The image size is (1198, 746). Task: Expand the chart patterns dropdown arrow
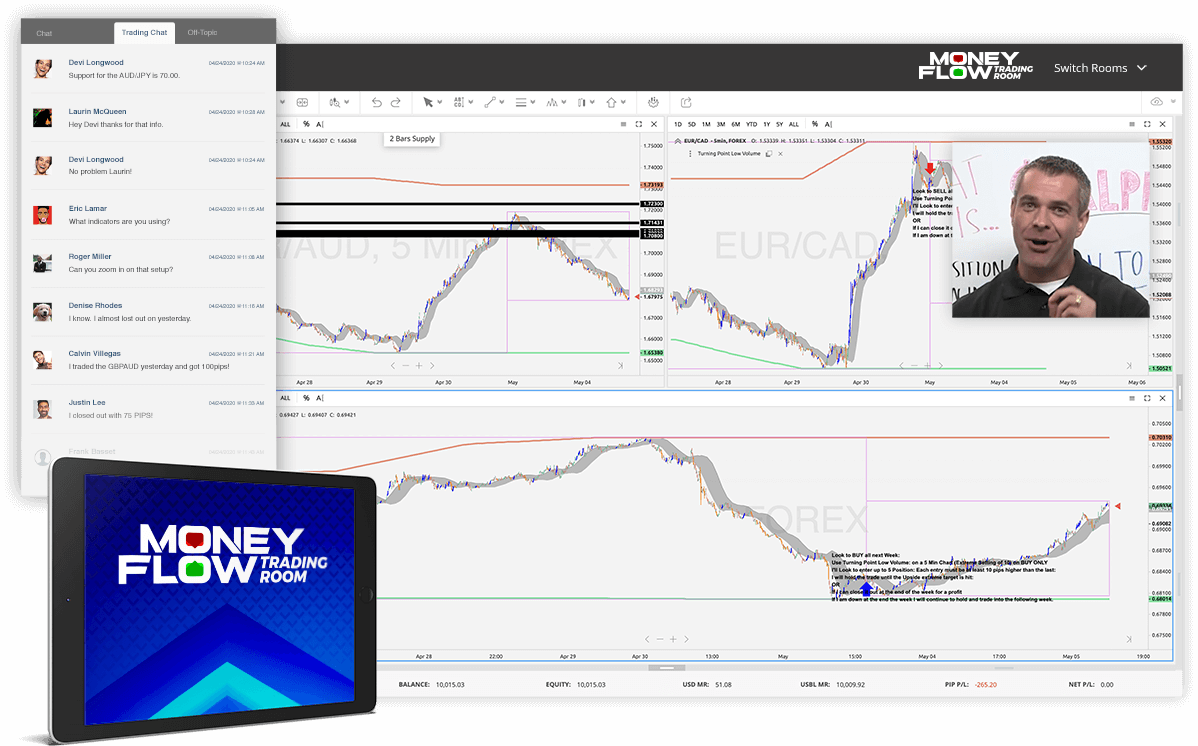click(x=564, y=102)
